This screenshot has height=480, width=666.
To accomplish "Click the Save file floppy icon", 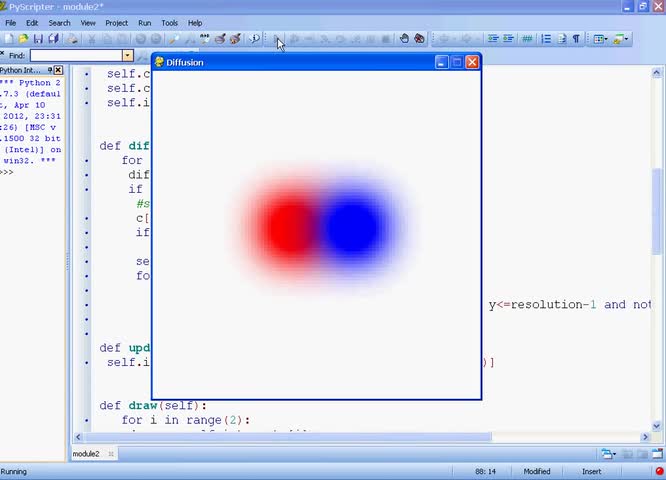I will [38, 39].
